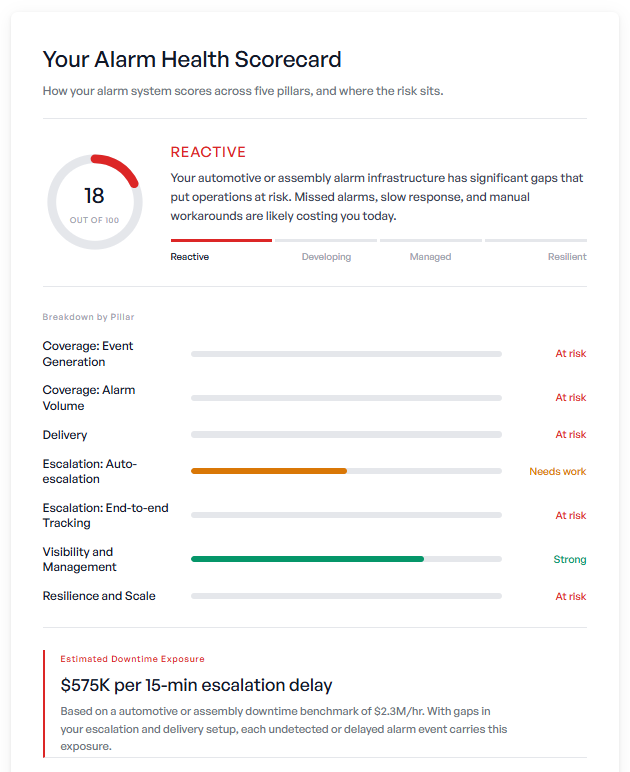Click the Resilience and Scale pillar label

99,596
